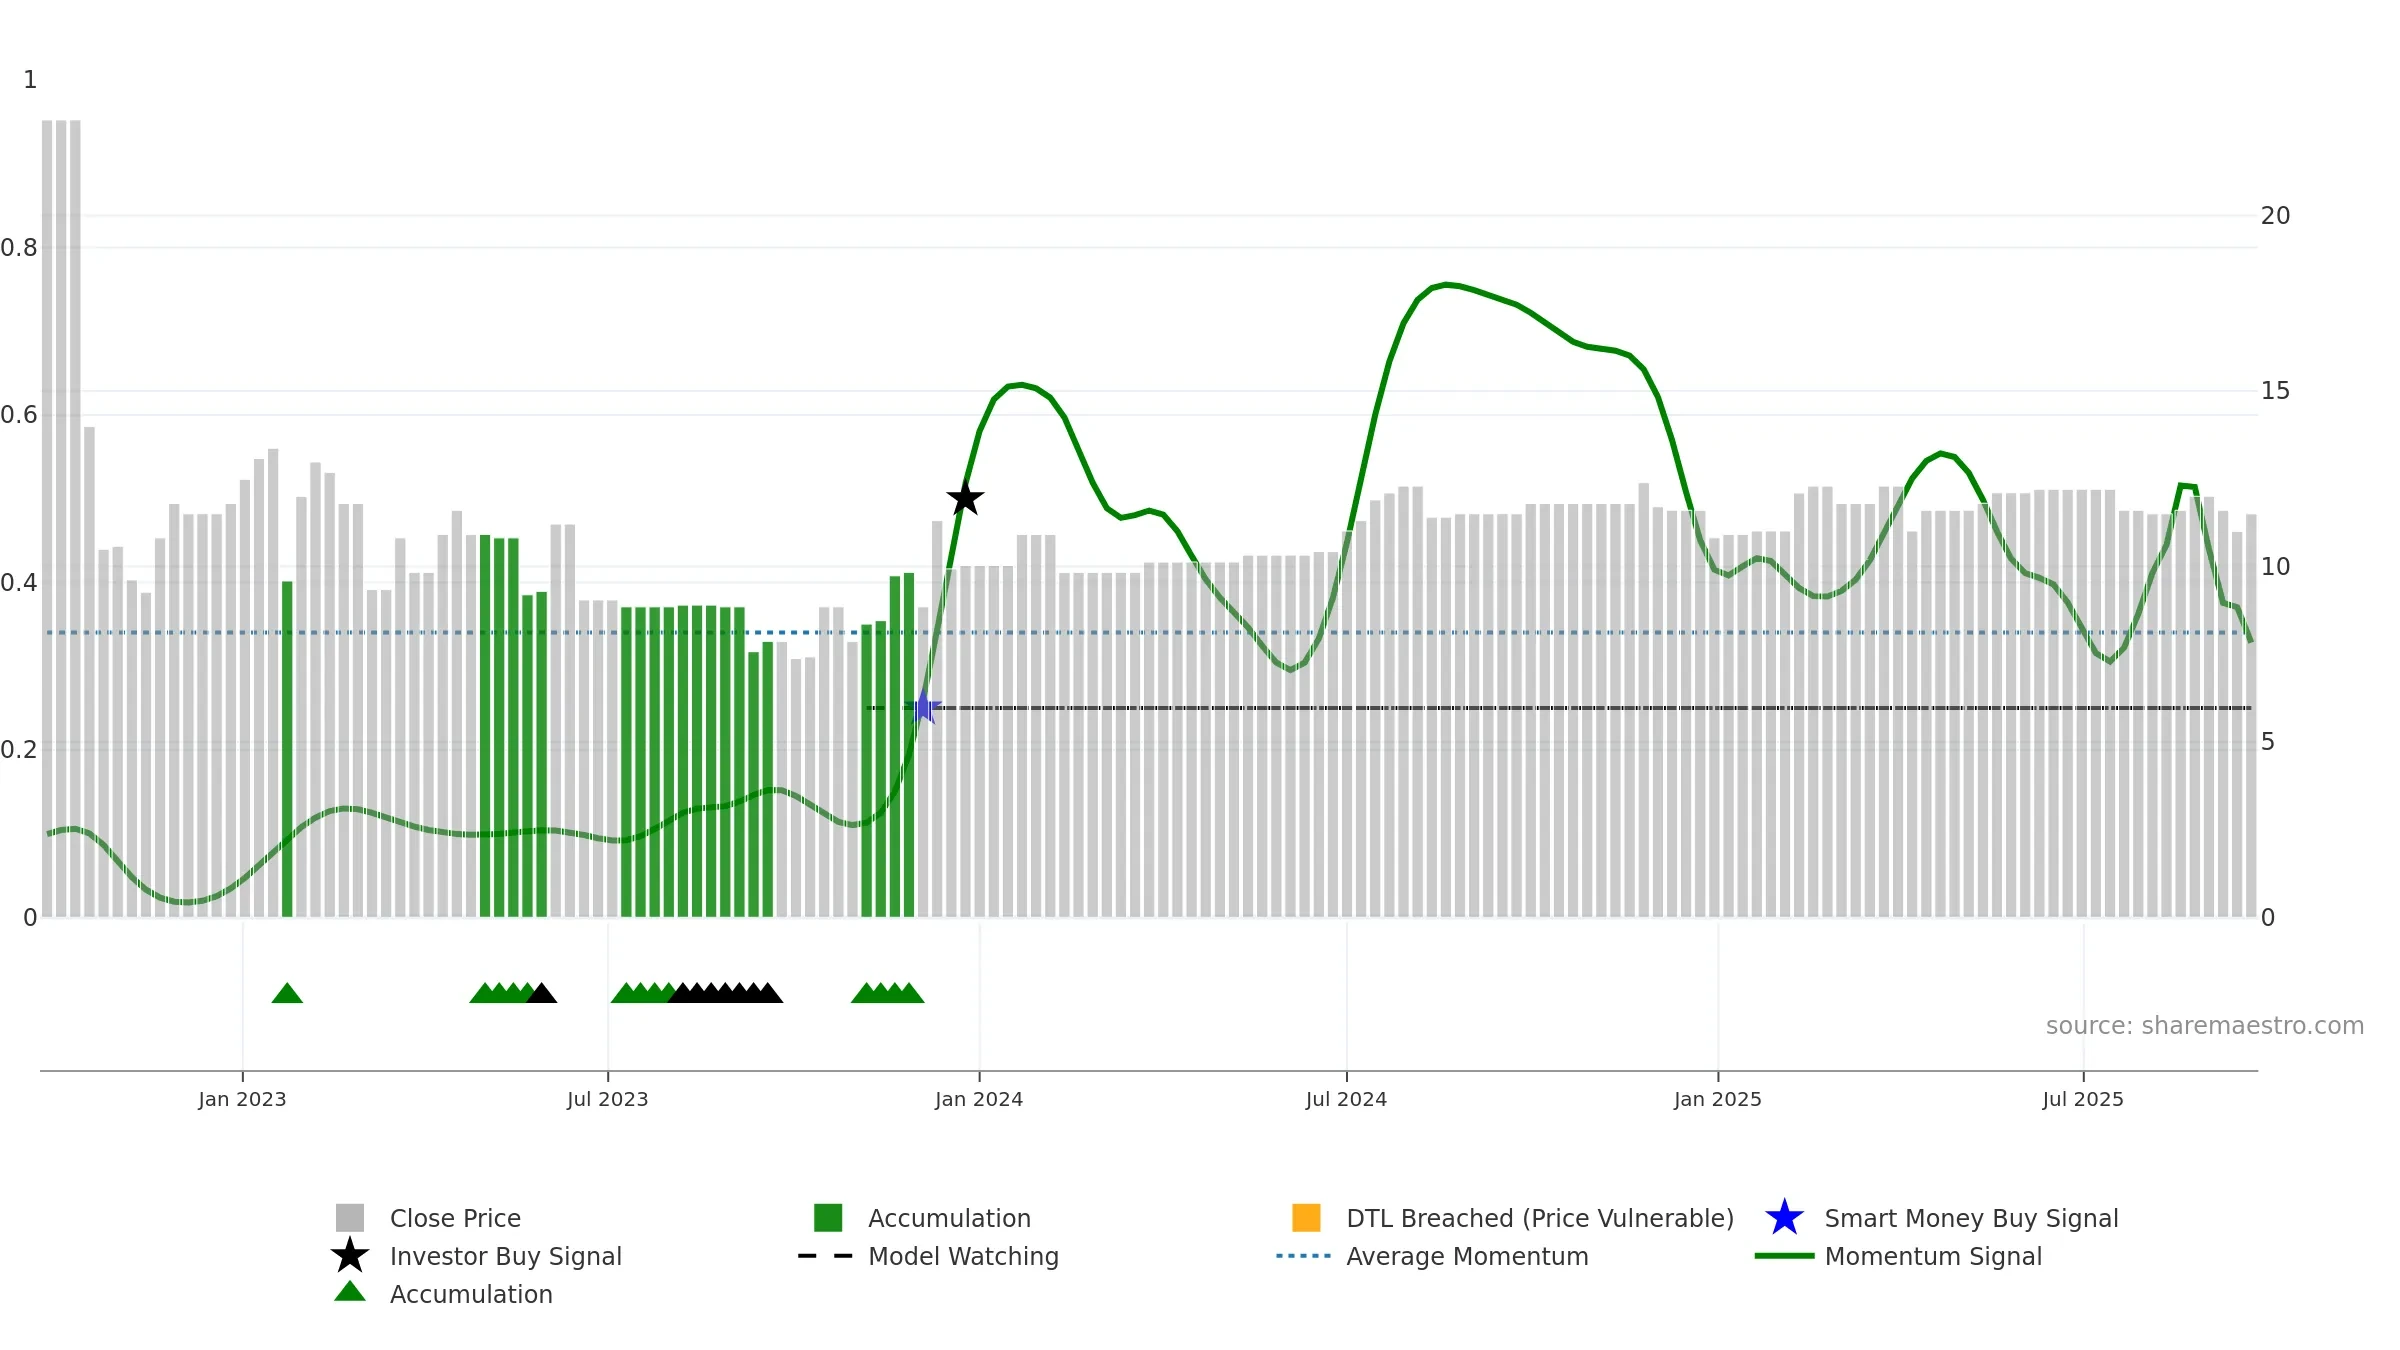
Task: Click the Jan 2023 x-axis label
Action: [x=242, y=1100]
